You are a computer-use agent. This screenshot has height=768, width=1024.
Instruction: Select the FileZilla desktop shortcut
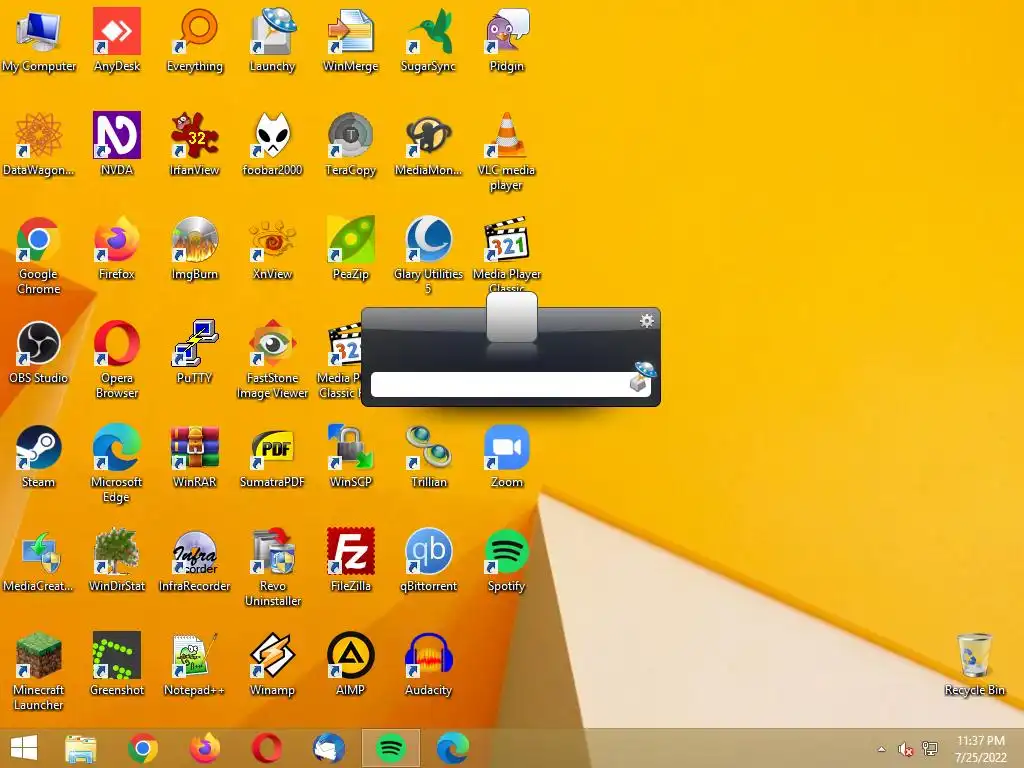351,560
